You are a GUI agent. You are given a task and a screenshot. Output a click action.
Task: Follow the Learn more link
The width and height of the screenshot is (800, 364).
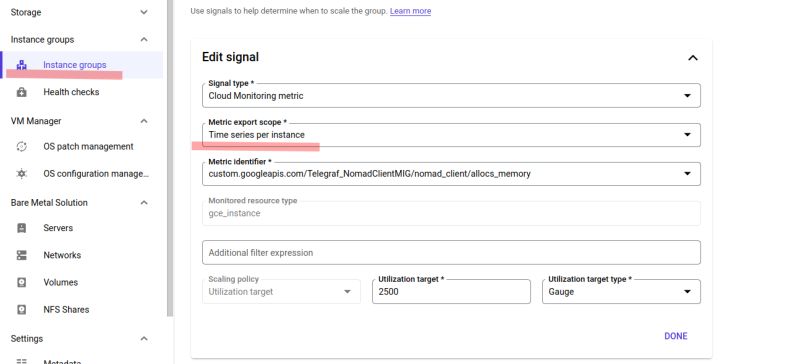coord(410,11)
